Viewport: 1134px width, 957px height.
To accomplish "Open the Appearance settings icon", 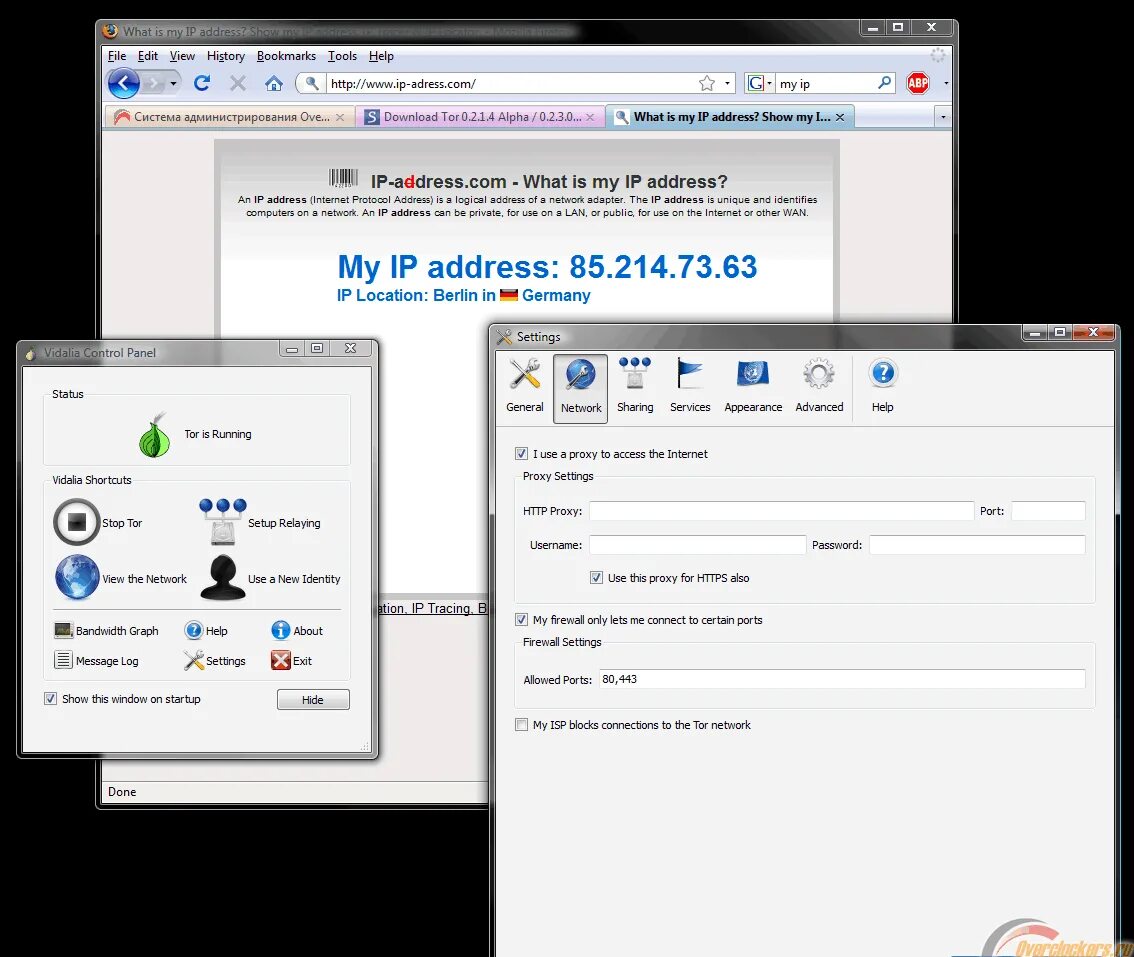I will tap(753, 386).
